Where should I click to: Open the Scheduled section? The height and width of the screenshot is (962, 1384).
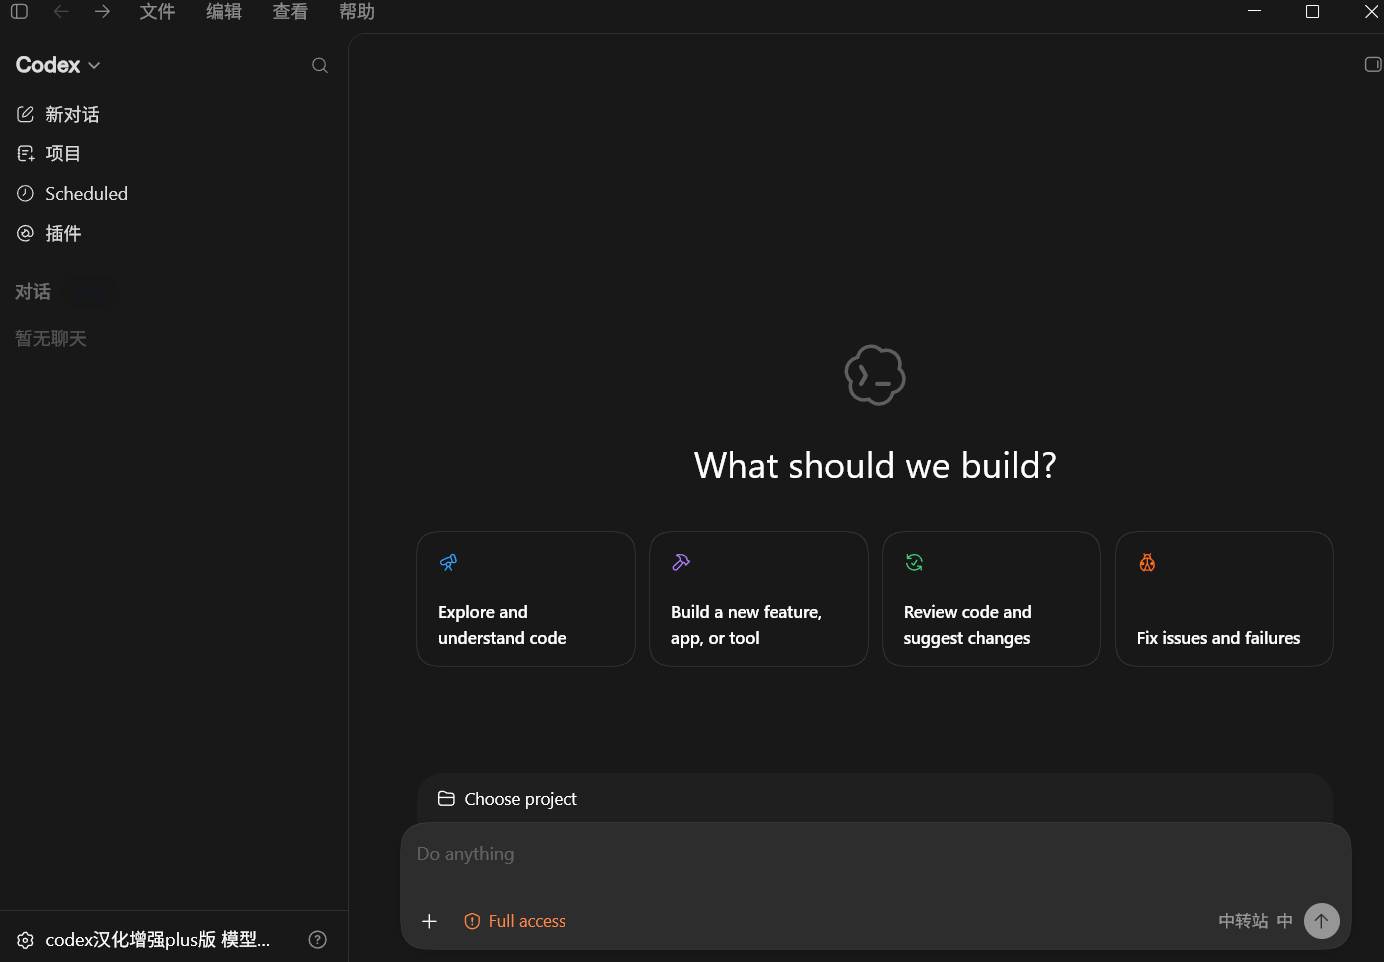point(86,194)
